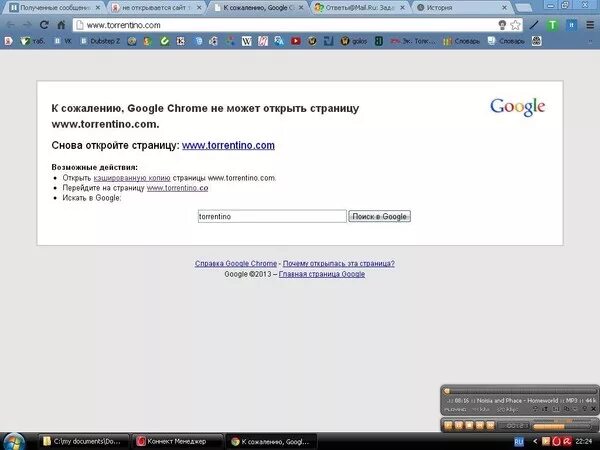The width and height of the screenshot is (600, 450).
Task: Click the RU language indicator
Action: (x=519, y=442)
